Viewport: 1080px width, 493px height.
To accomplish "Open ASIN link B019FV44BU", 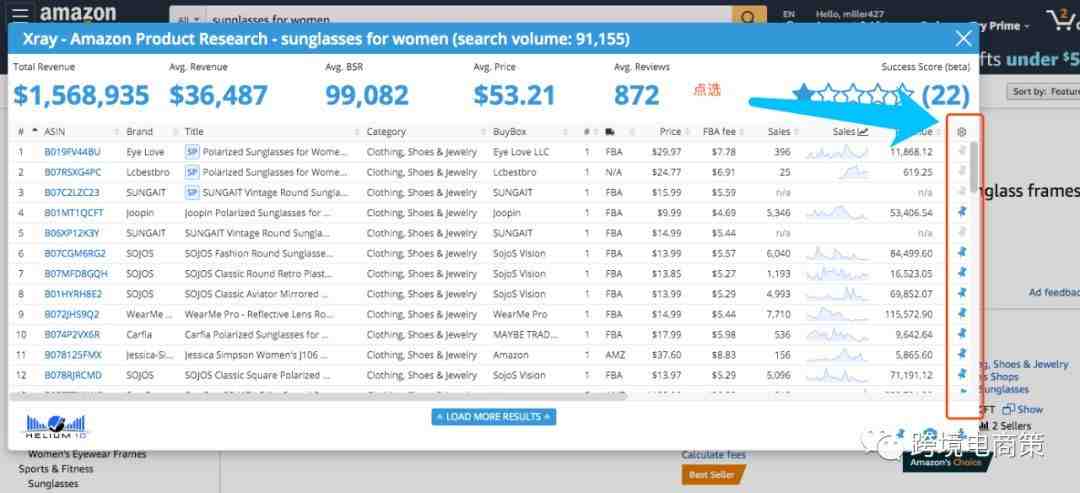I will click(72, 152).
